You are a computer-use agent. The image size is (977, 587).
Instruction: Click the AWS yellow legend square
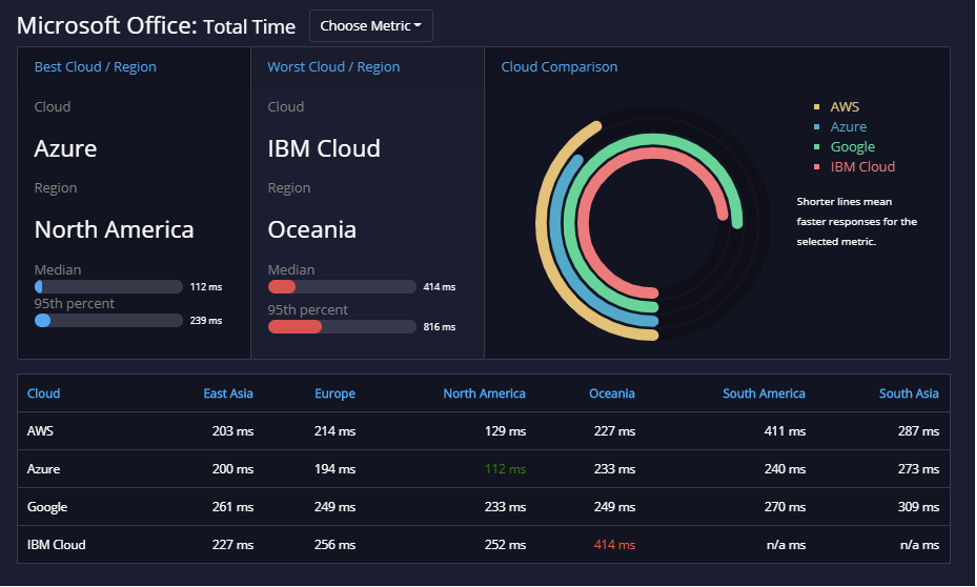tap(816, 107)
